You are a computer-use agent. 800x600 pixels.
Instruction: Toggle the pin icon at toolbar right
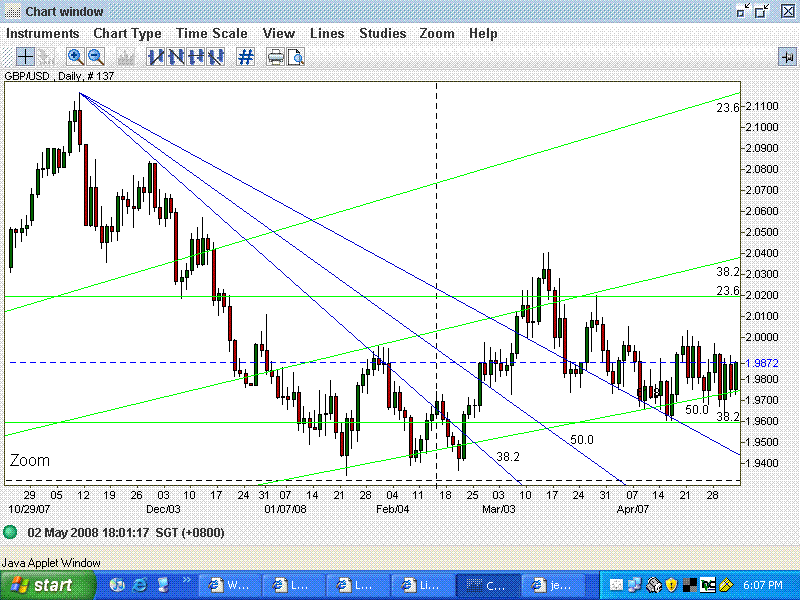coord(786,57)
